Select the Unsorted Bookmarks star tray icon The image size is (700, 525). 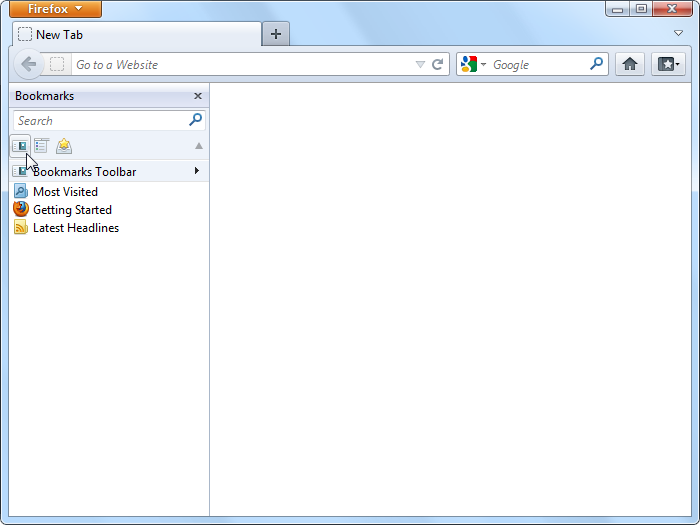pyautogui.click(x=64, y=146)
